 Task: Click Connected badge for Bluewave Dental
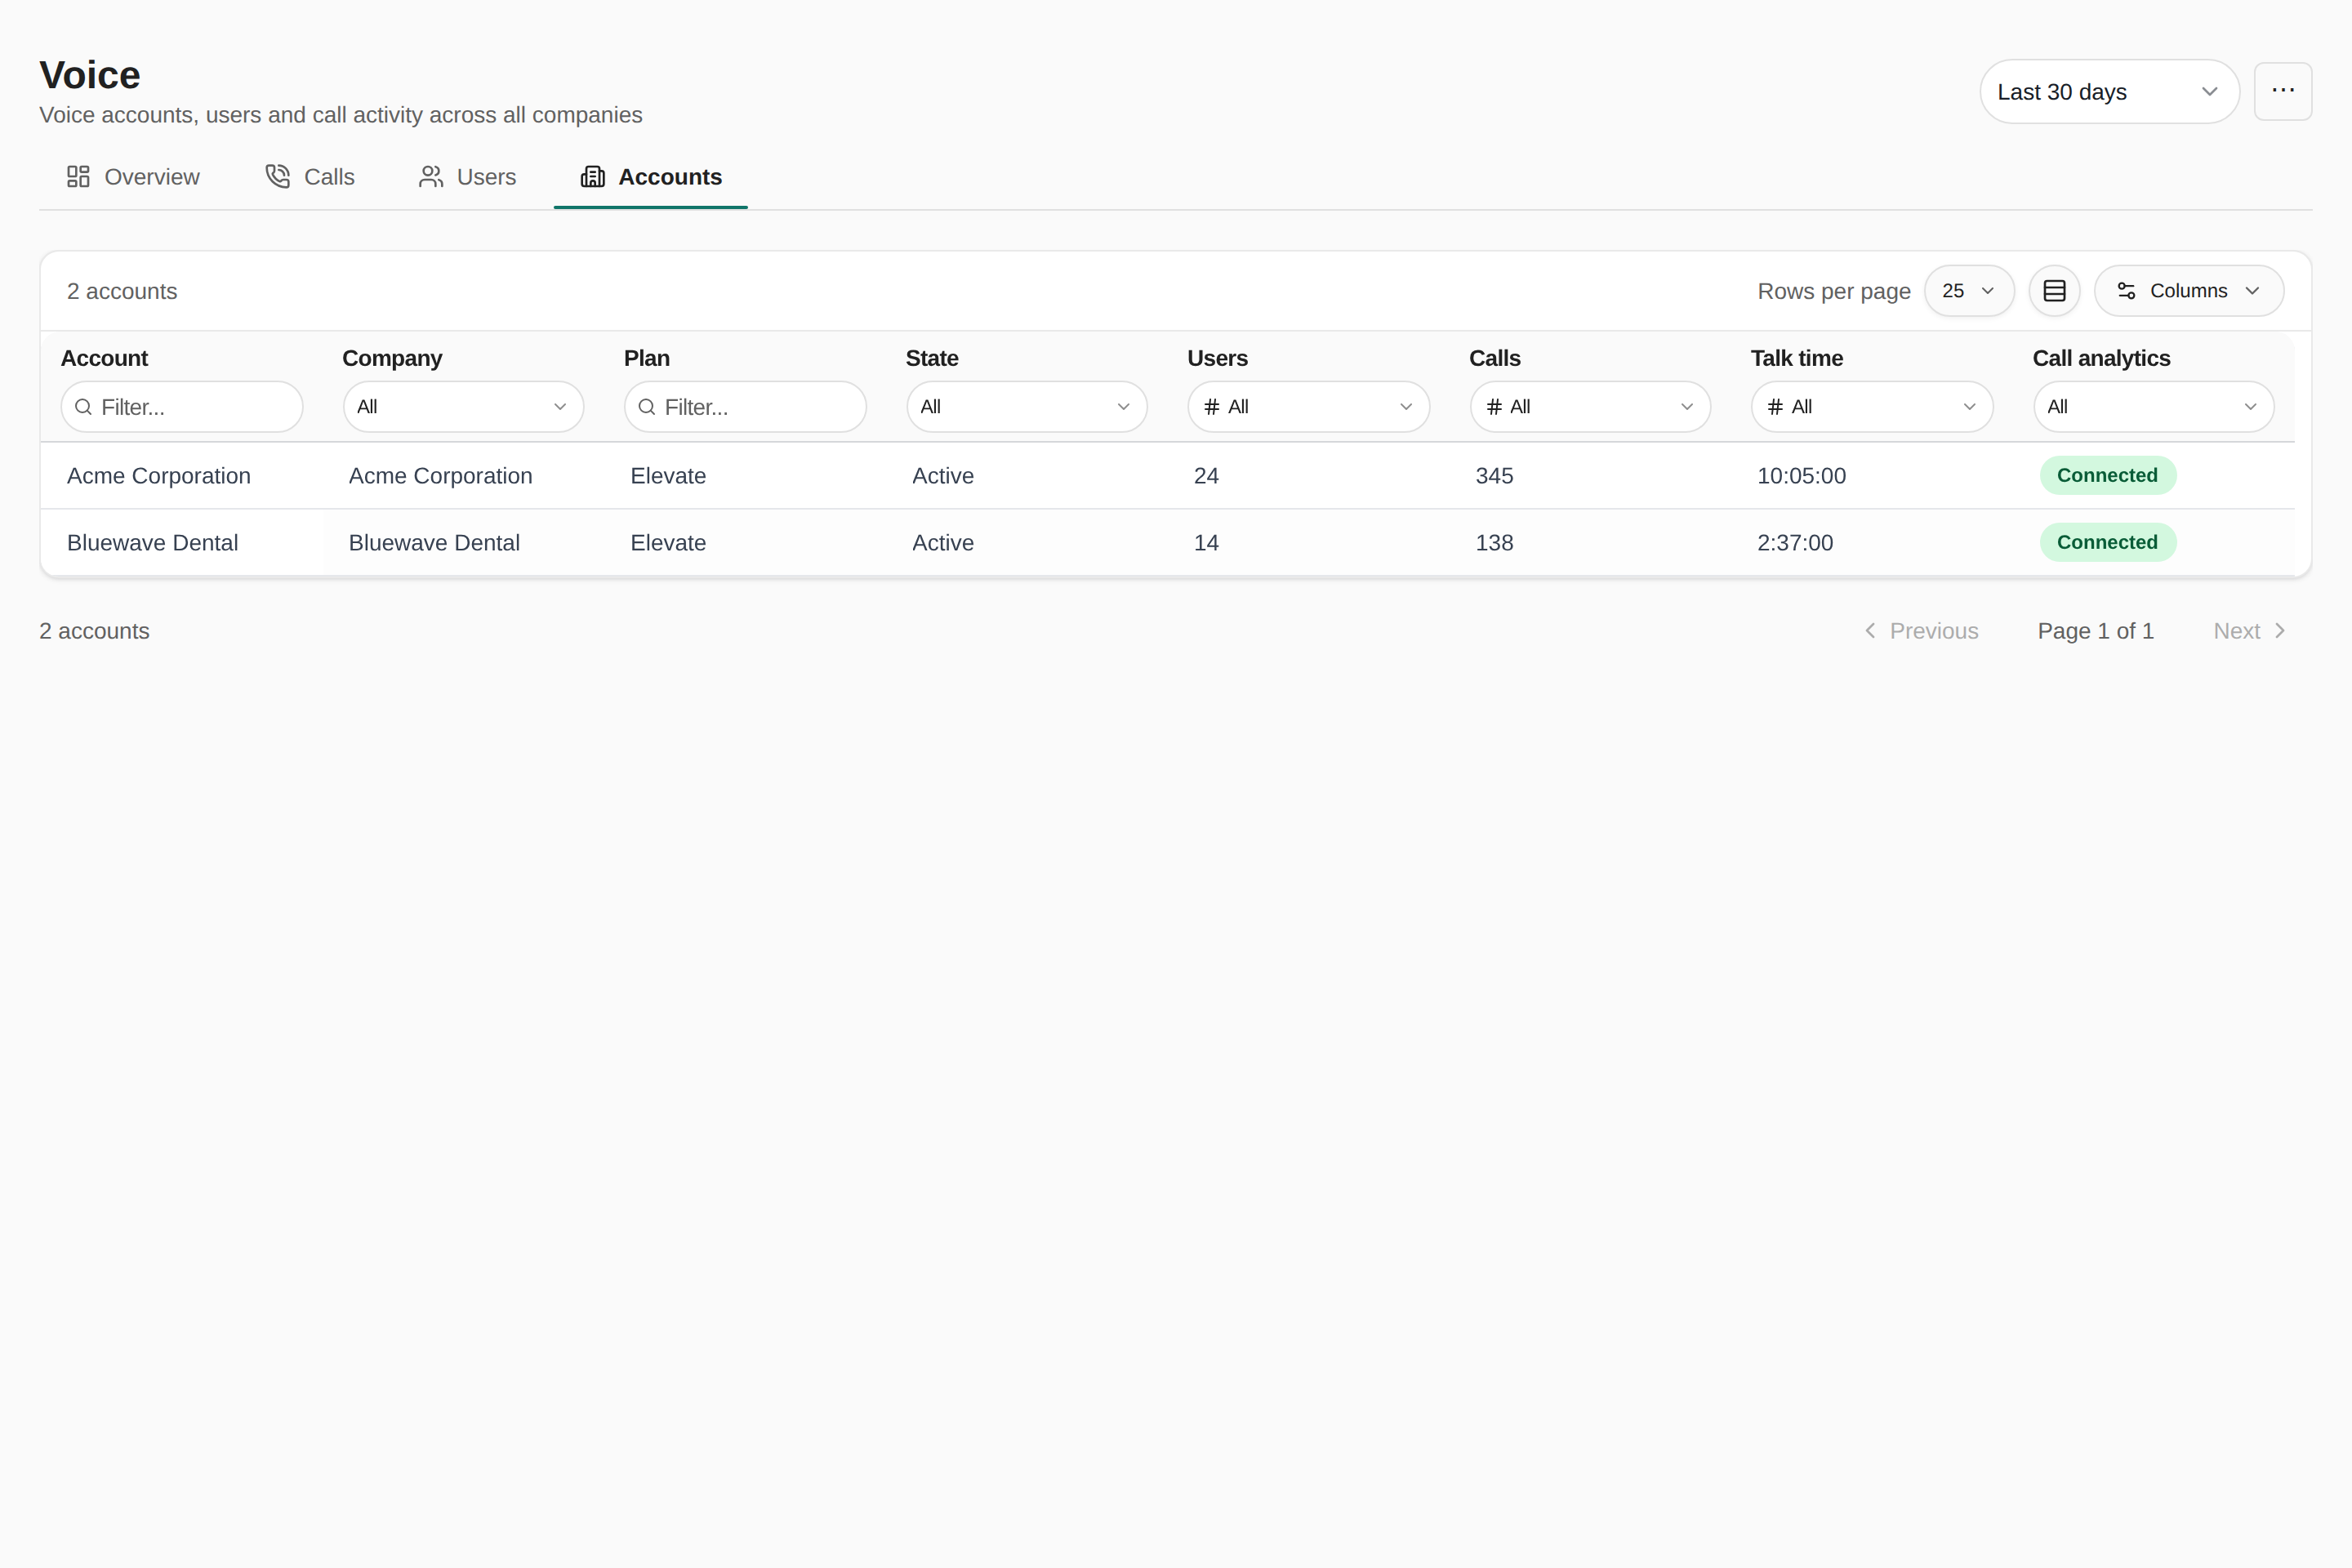click(x=2107, y=543)
